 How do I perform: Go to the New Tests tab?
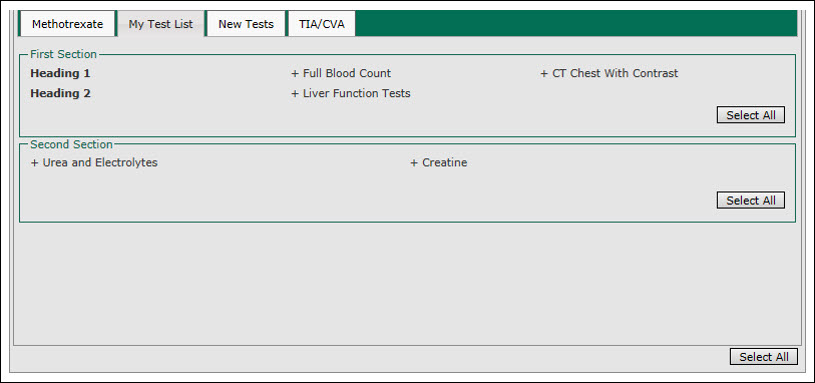click(246, 24)
